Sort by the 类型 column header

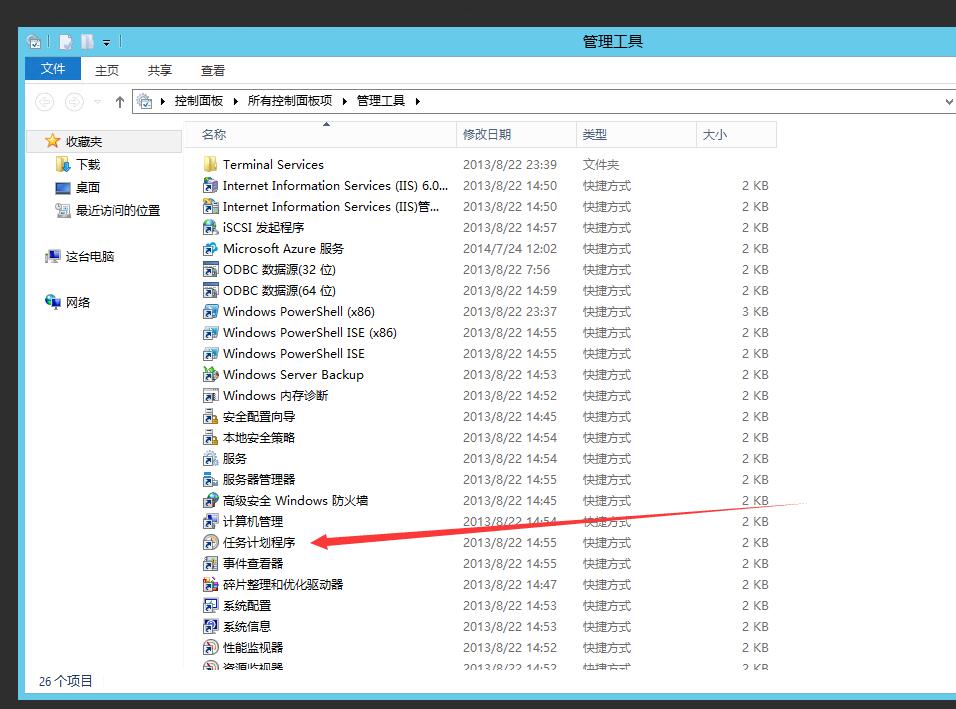(x=636, y=134)
